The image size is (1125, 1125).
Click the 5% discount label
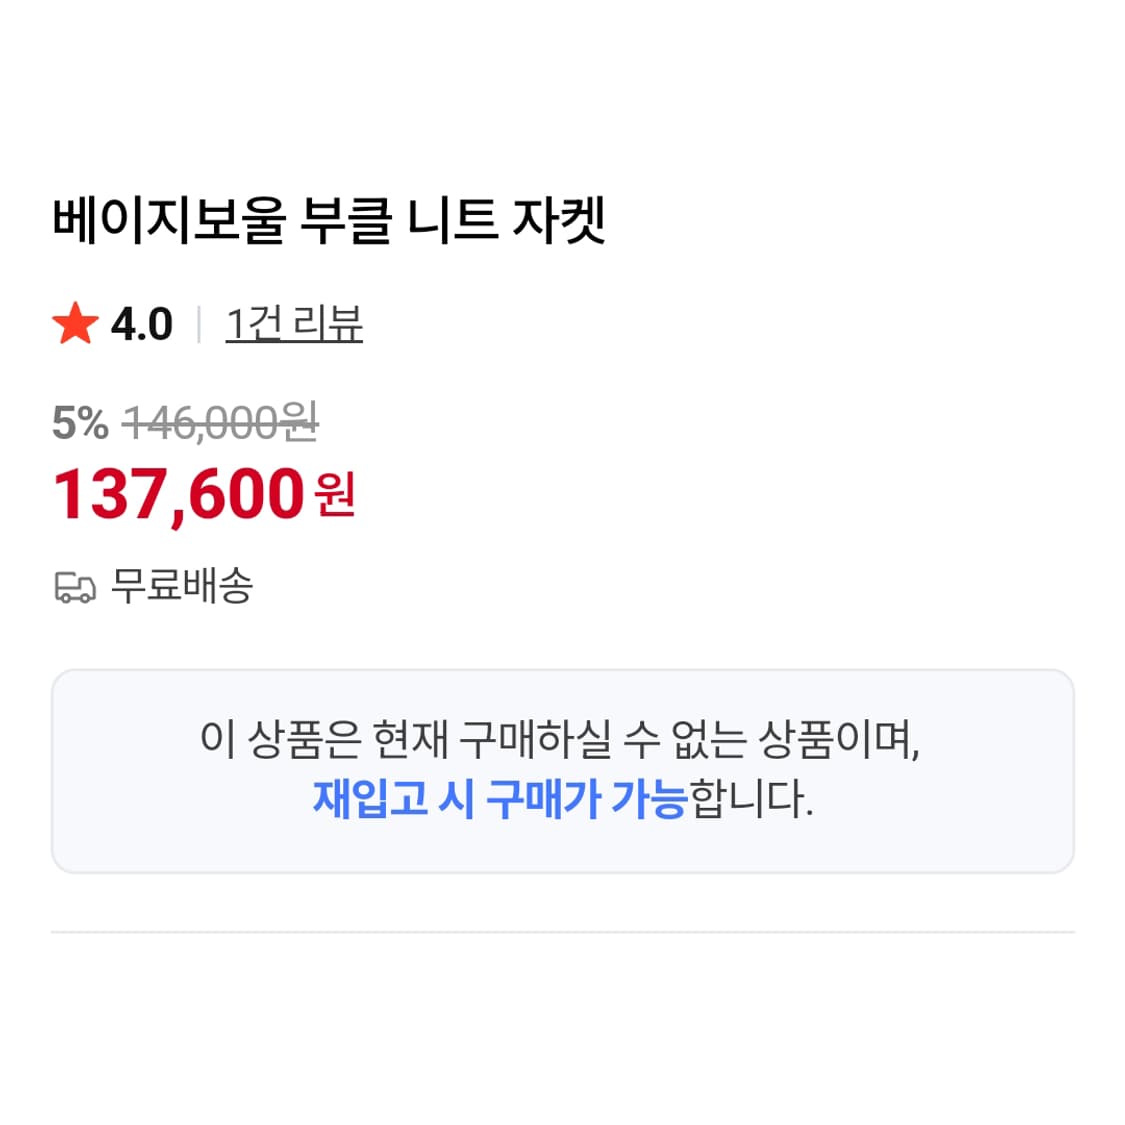pos(79,424)
